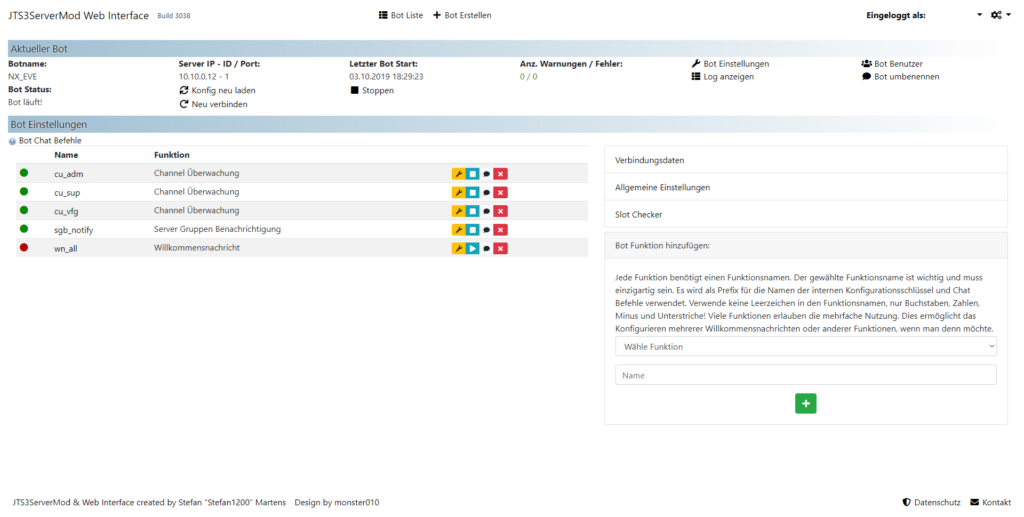The width and height of the screenshot is (1024, 517).
Task: Select Bot Erstellen in the top navigation
Action: tap(462, 15)
